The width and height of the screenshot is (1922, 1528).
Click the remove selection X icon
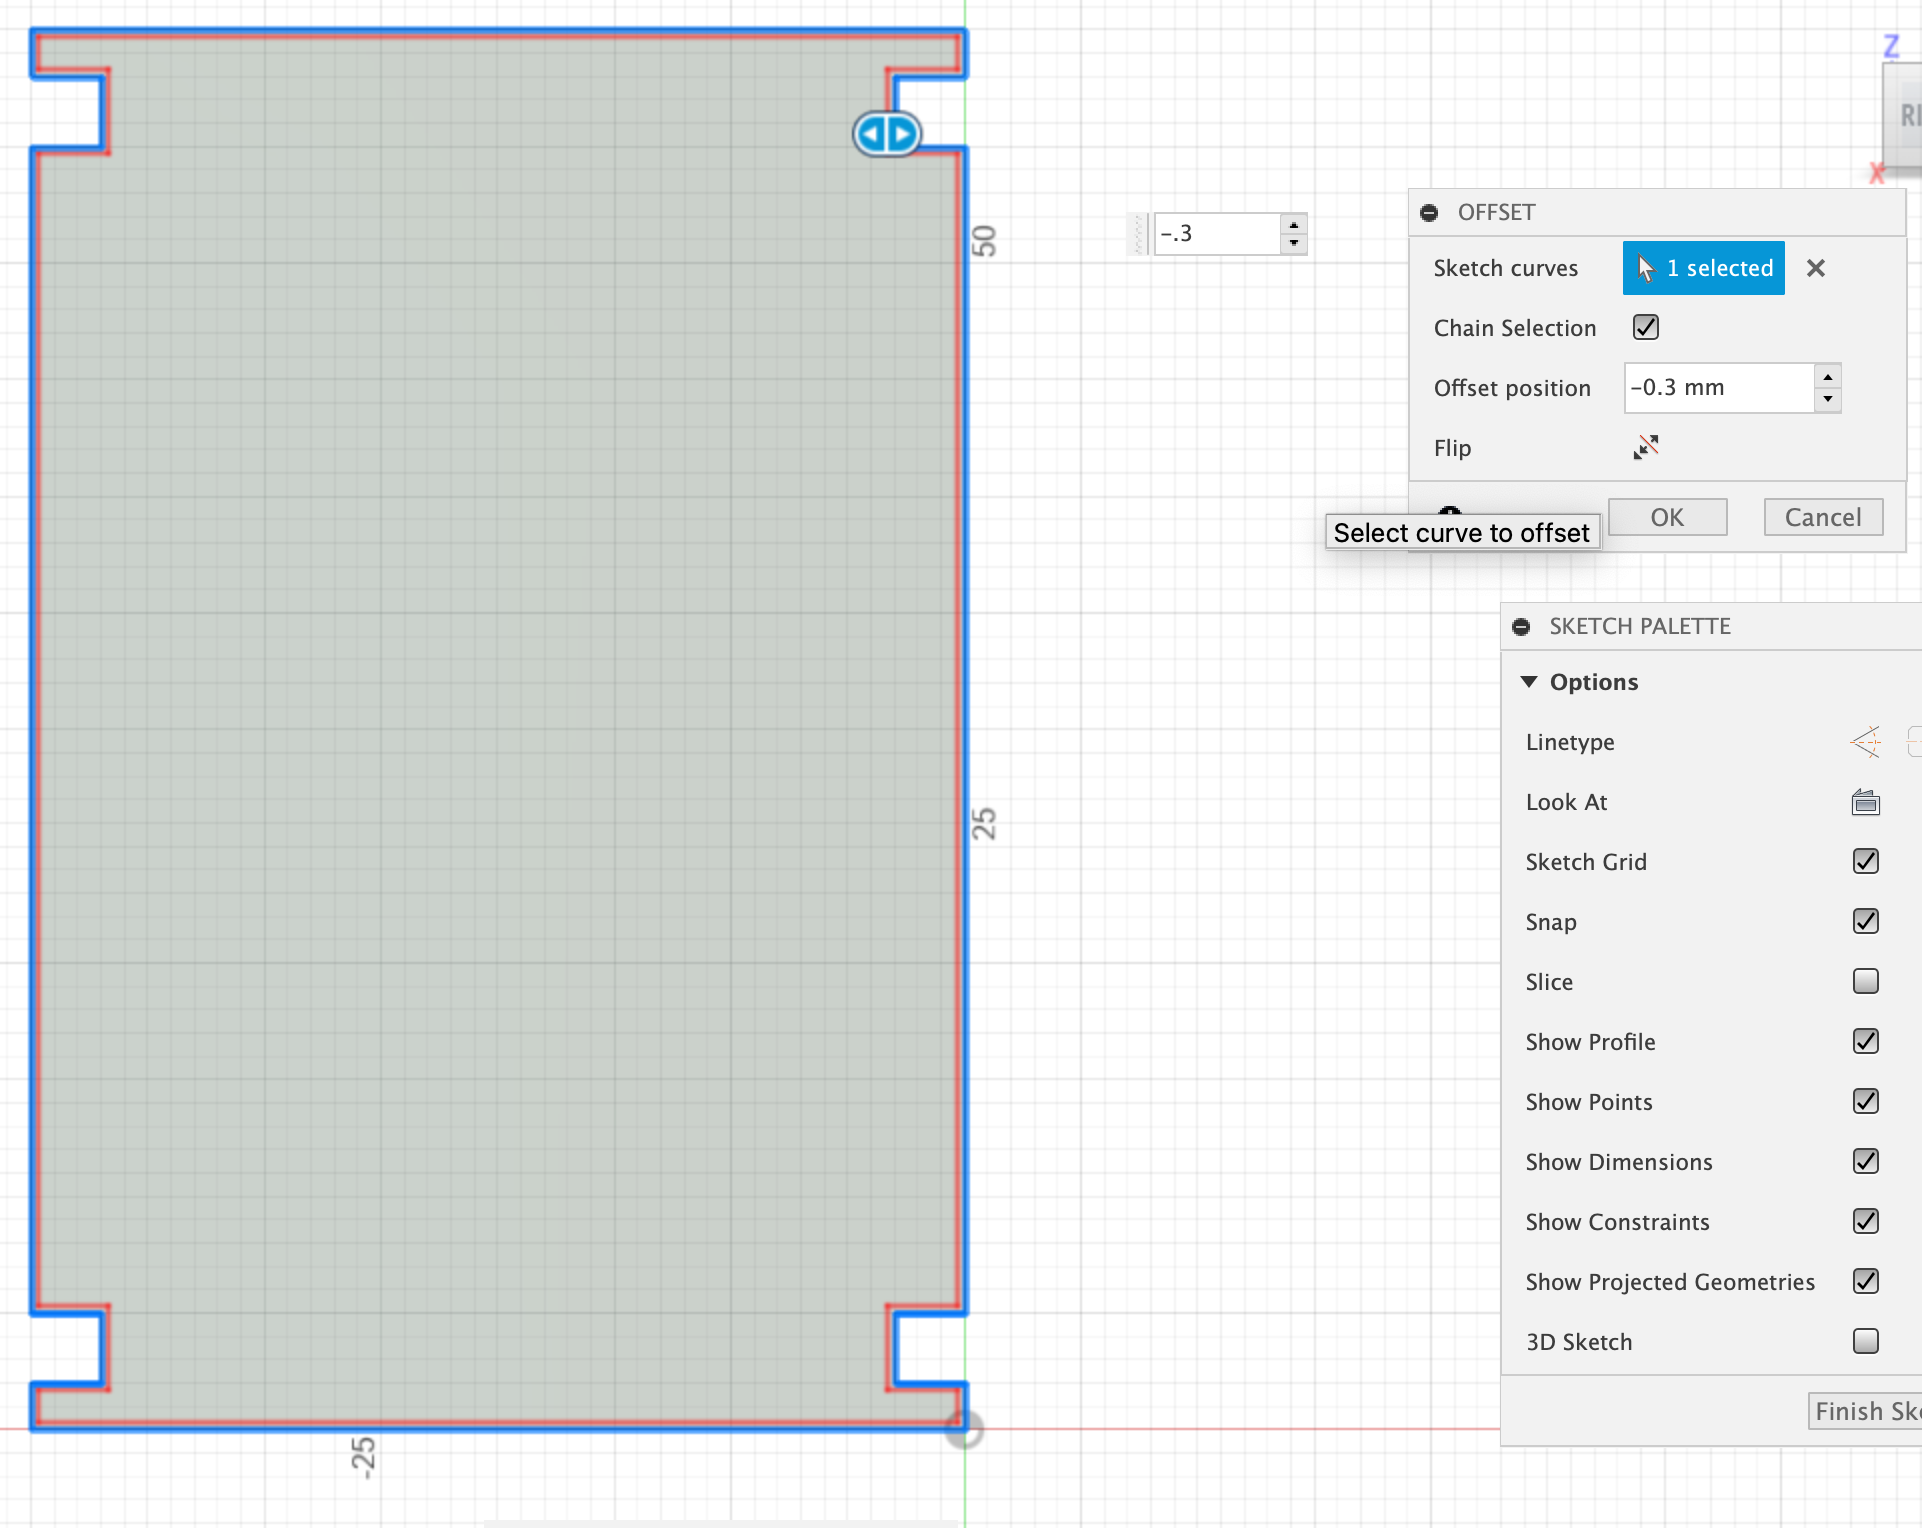(1814, 268)
